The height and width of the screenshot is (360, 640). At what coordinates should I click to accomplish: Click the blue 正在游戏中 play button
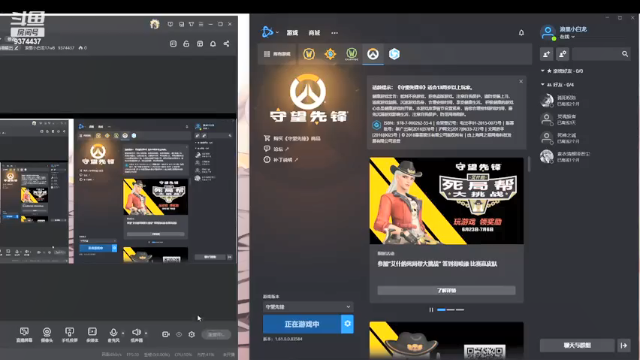(x=302, y=324)
